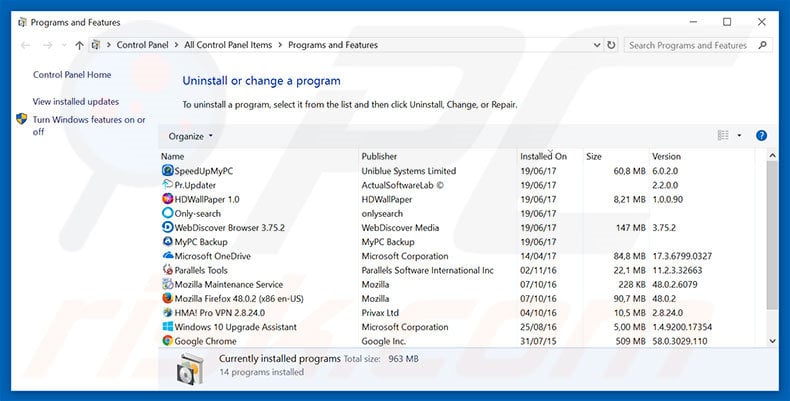Click the scrollbar up arrow
The width and height of the screenshot is (790, 401).
[772, 156]
